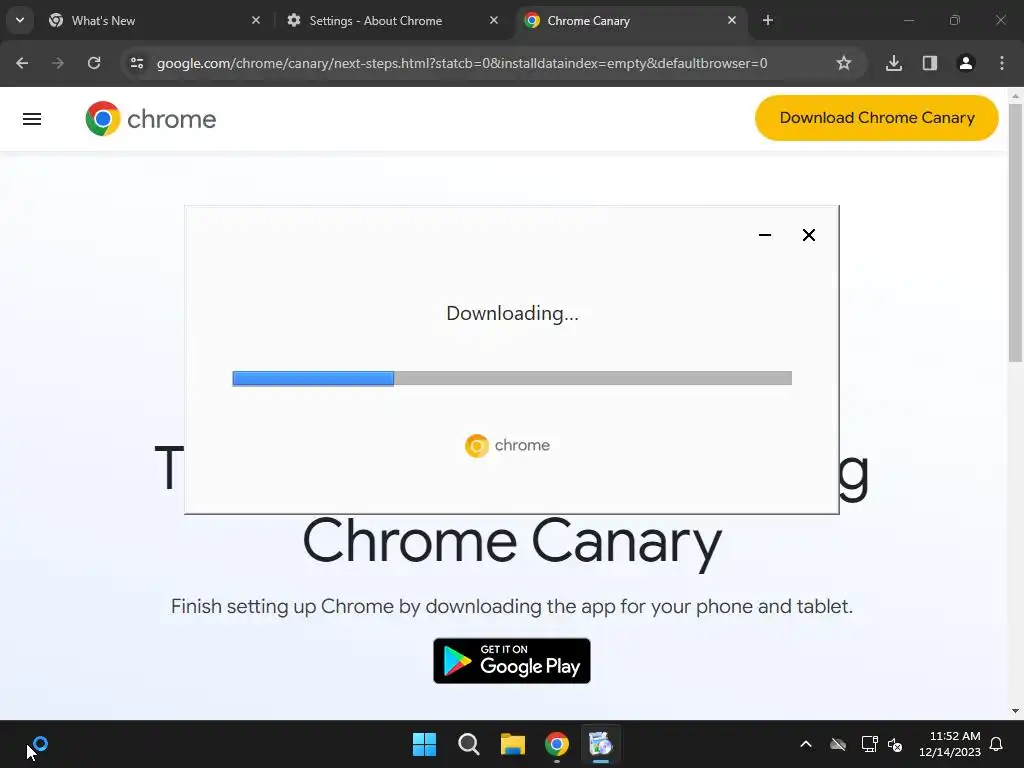1024x768 pixels.
Task: Open network status tray icon
Action: coord(869,744)
